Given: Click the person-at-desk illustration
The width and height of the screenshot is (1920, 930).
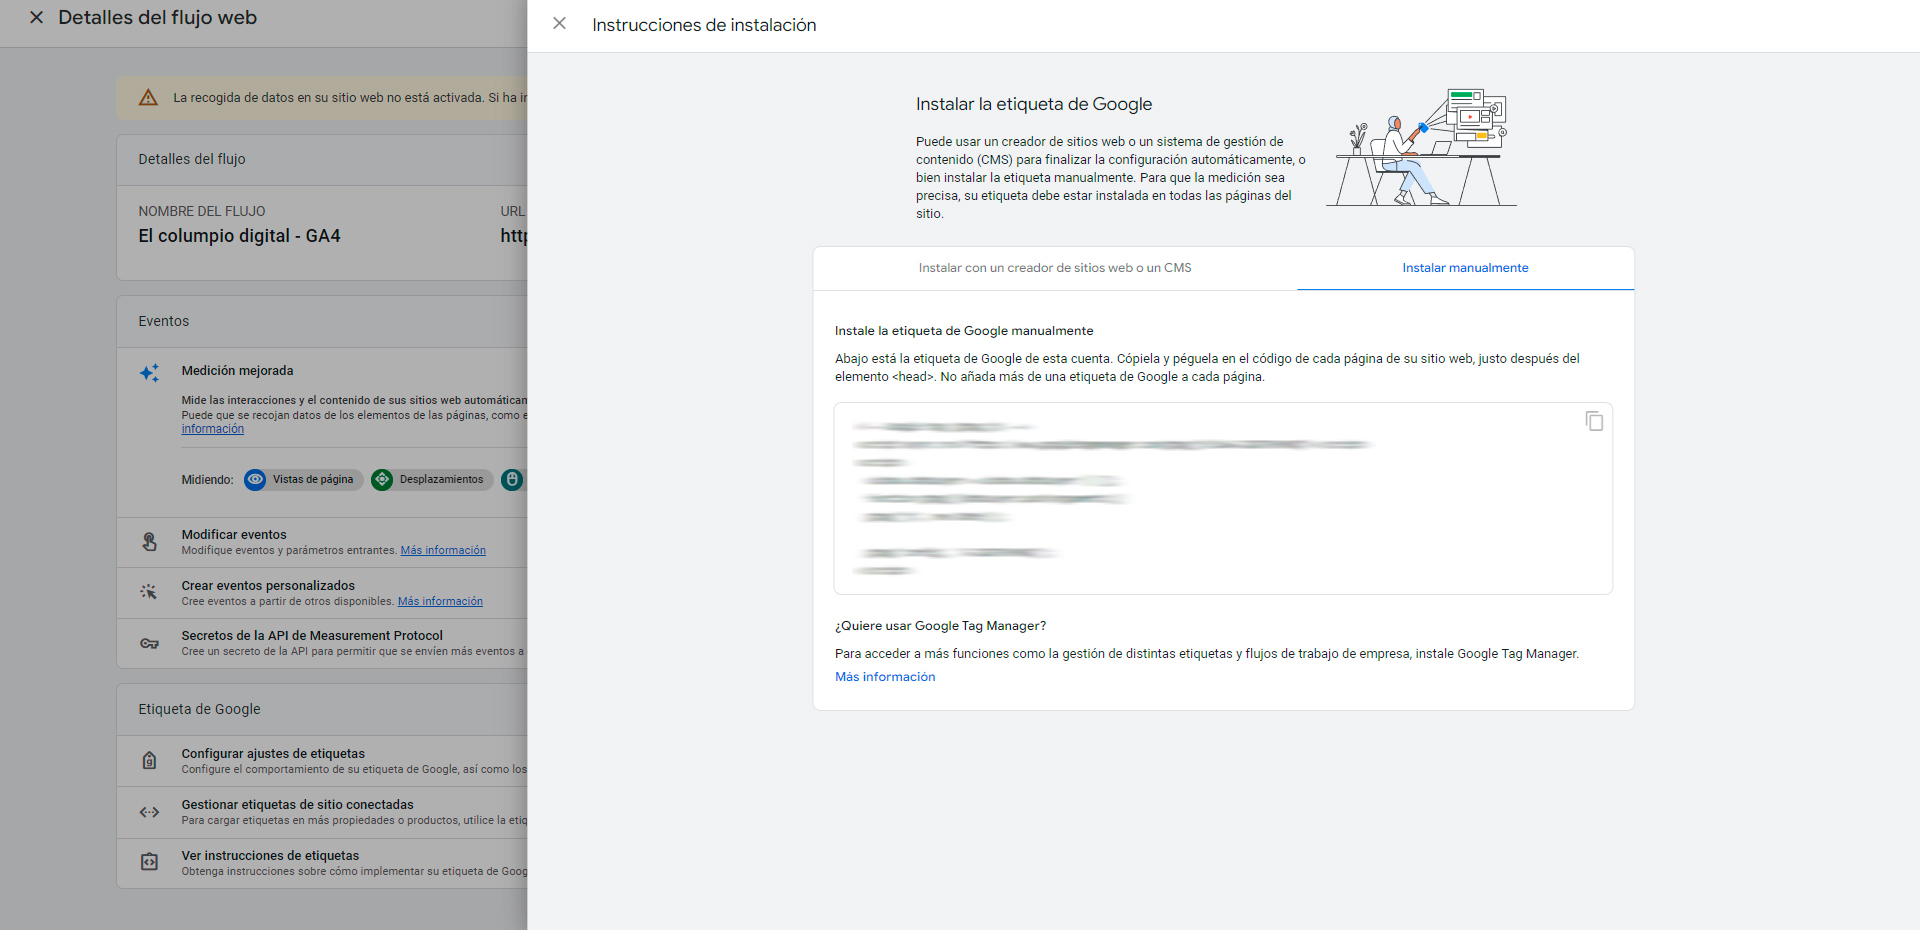Looking at the screenshot, I should (1421, 147).
